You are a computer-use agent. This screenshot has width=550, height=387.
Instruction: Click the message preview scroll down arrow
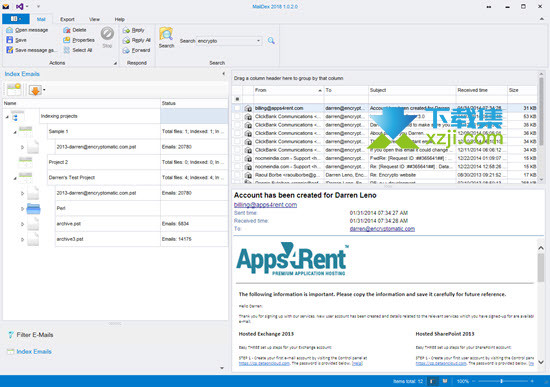pos(541,362)
